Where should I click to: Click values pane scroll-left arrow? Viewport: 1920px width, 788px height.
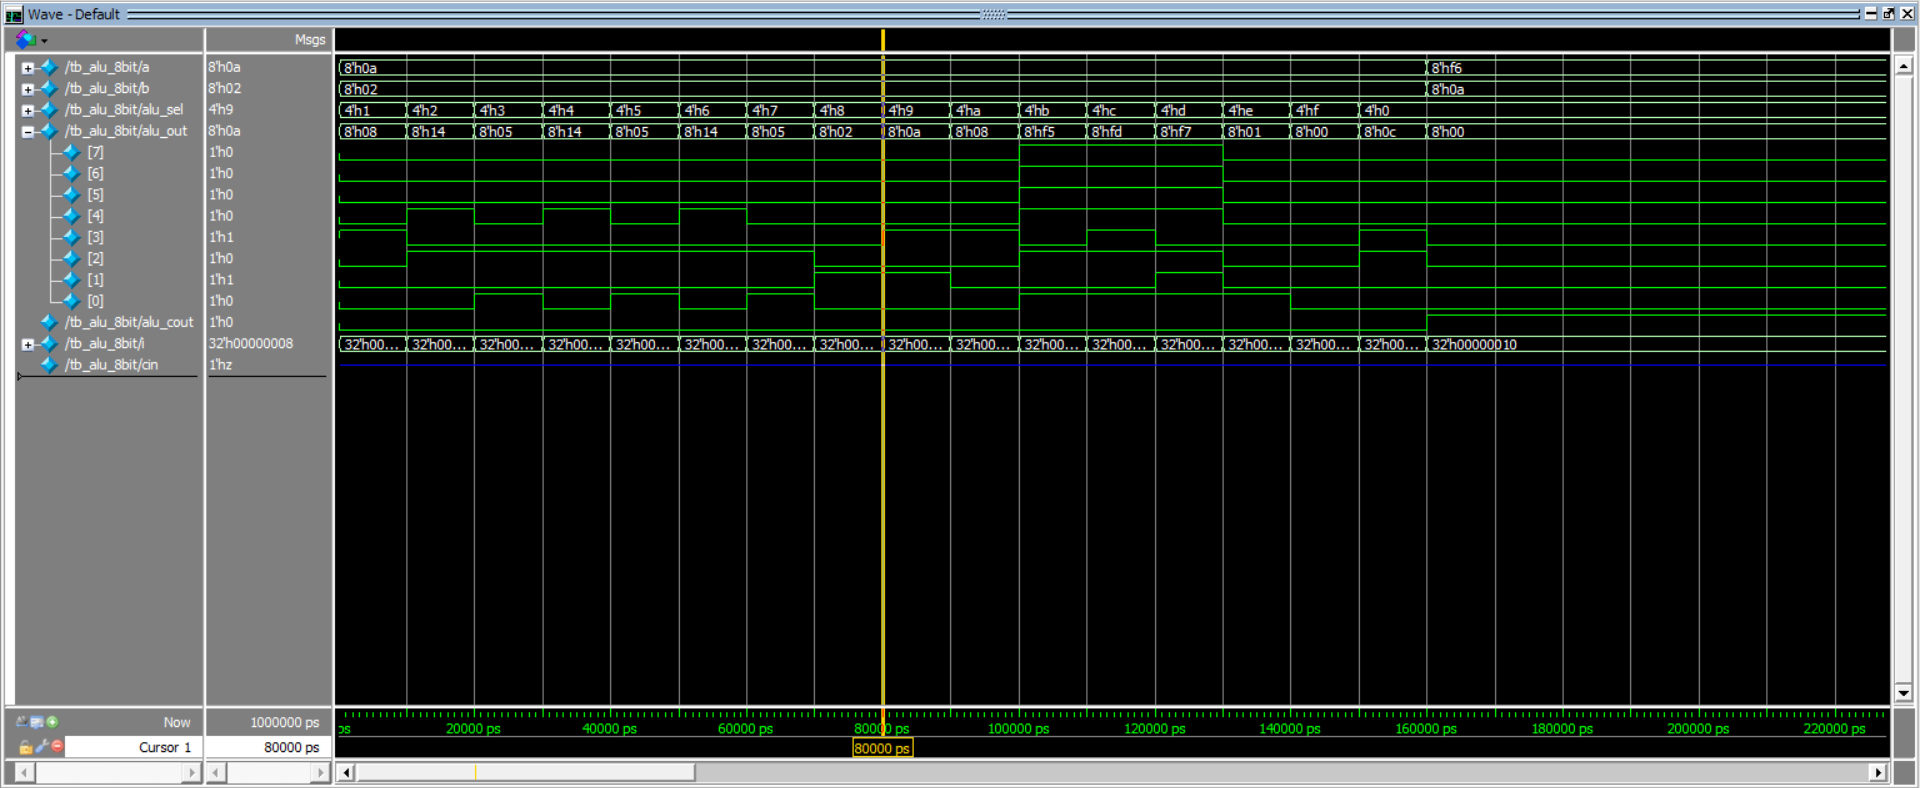217,772
